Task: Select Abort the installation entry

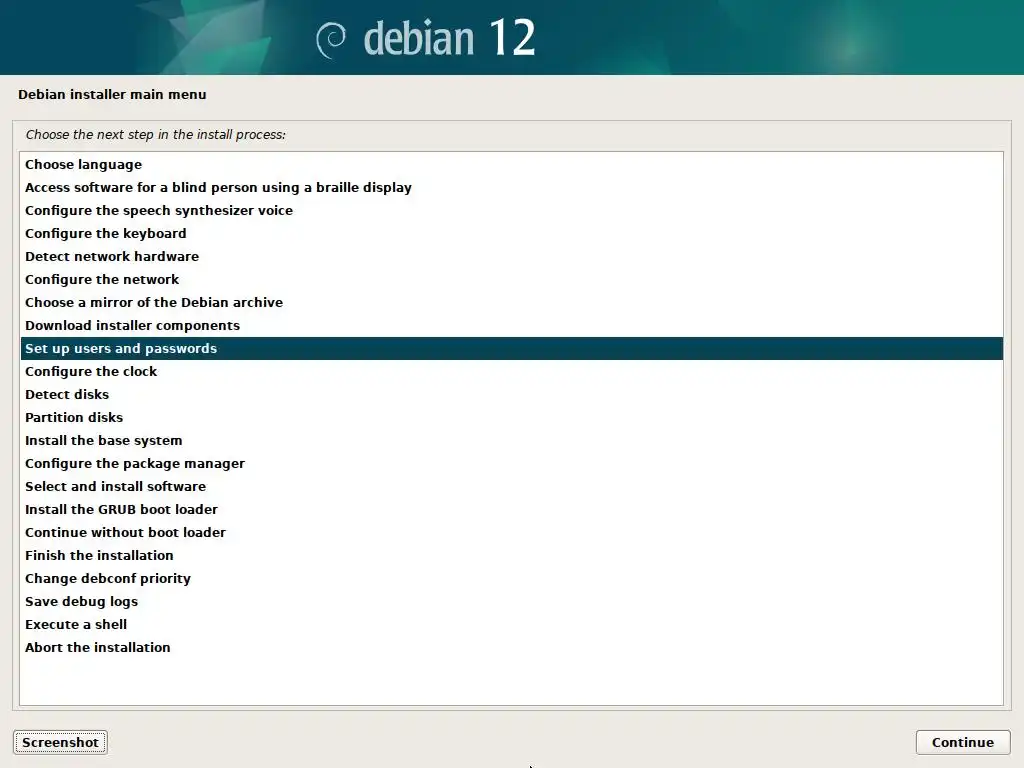Action: (x=511, y=647)
